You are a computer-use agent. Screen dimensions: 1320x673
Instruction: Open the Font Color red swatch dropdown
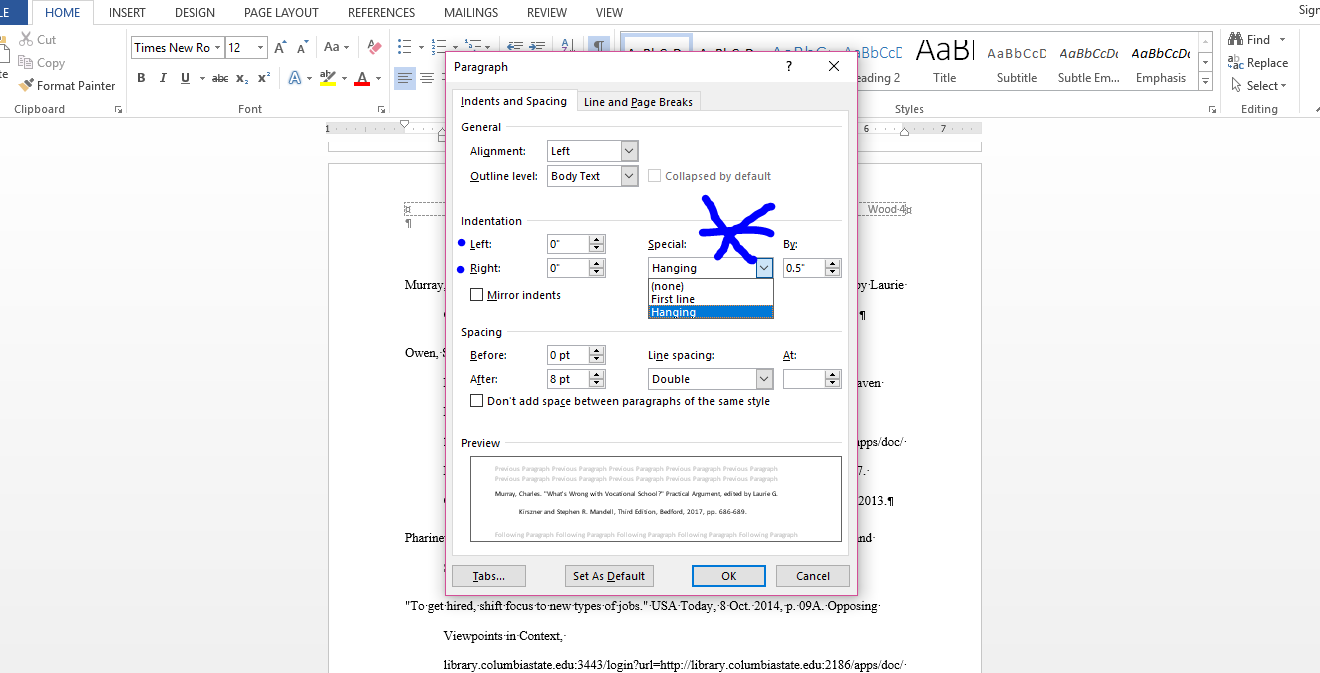click(x=376, y=77)
